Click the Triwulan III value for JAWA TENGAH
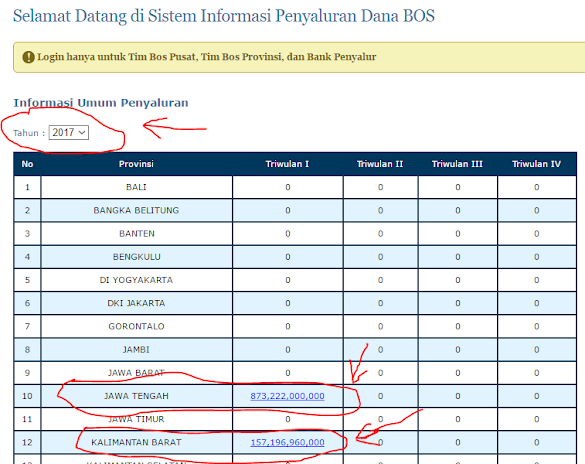The image size is (585, 464). tap(458, 396)
